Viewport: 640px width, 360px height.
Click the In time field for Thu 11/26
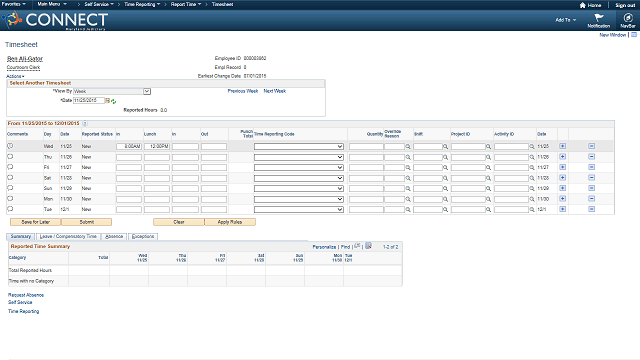129,157
